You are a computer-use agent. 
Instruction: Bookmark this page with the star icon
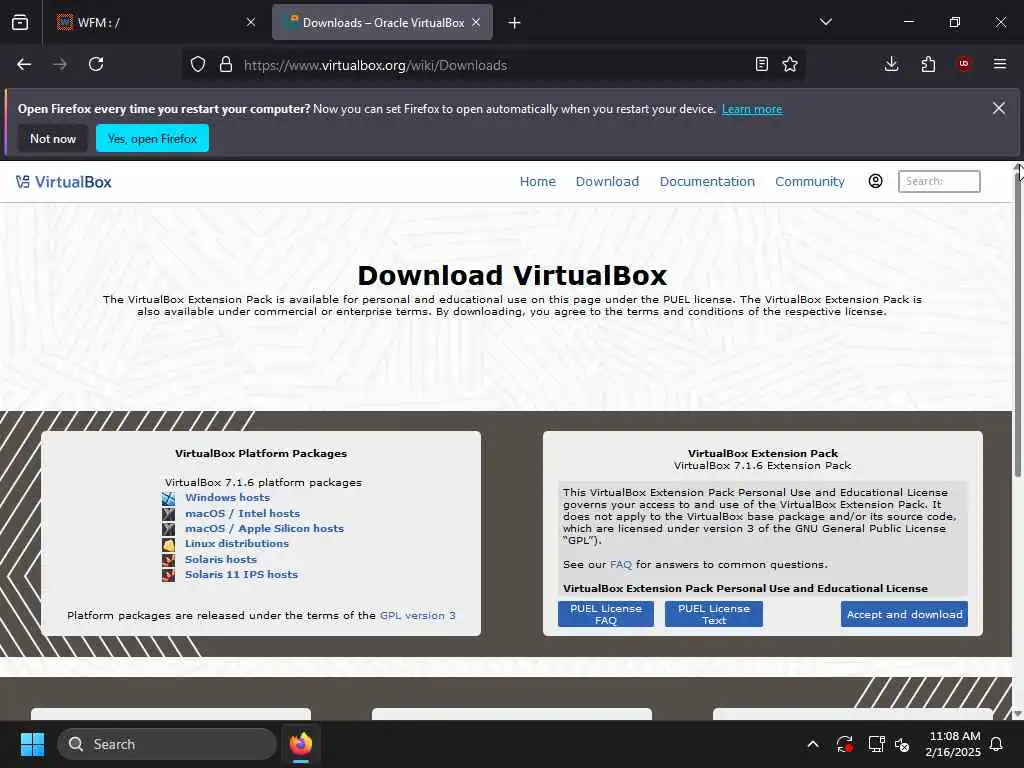790,64
